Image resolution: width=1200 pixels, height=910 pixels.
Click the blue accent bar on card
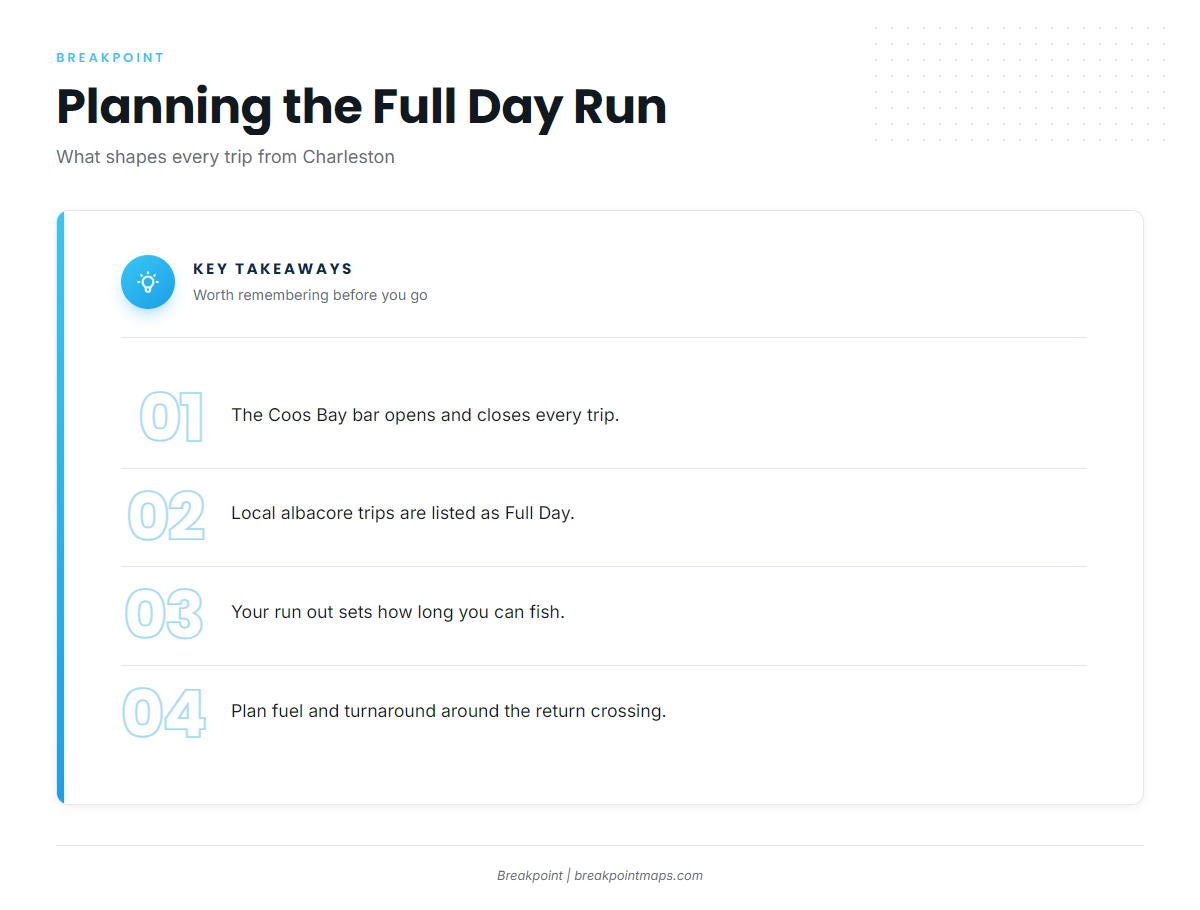[60, 507]
